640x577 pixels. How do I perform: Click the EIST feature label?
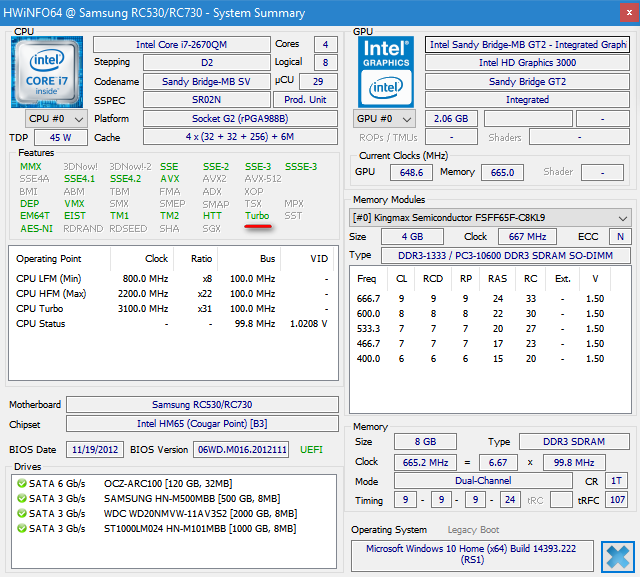[75, 215]
